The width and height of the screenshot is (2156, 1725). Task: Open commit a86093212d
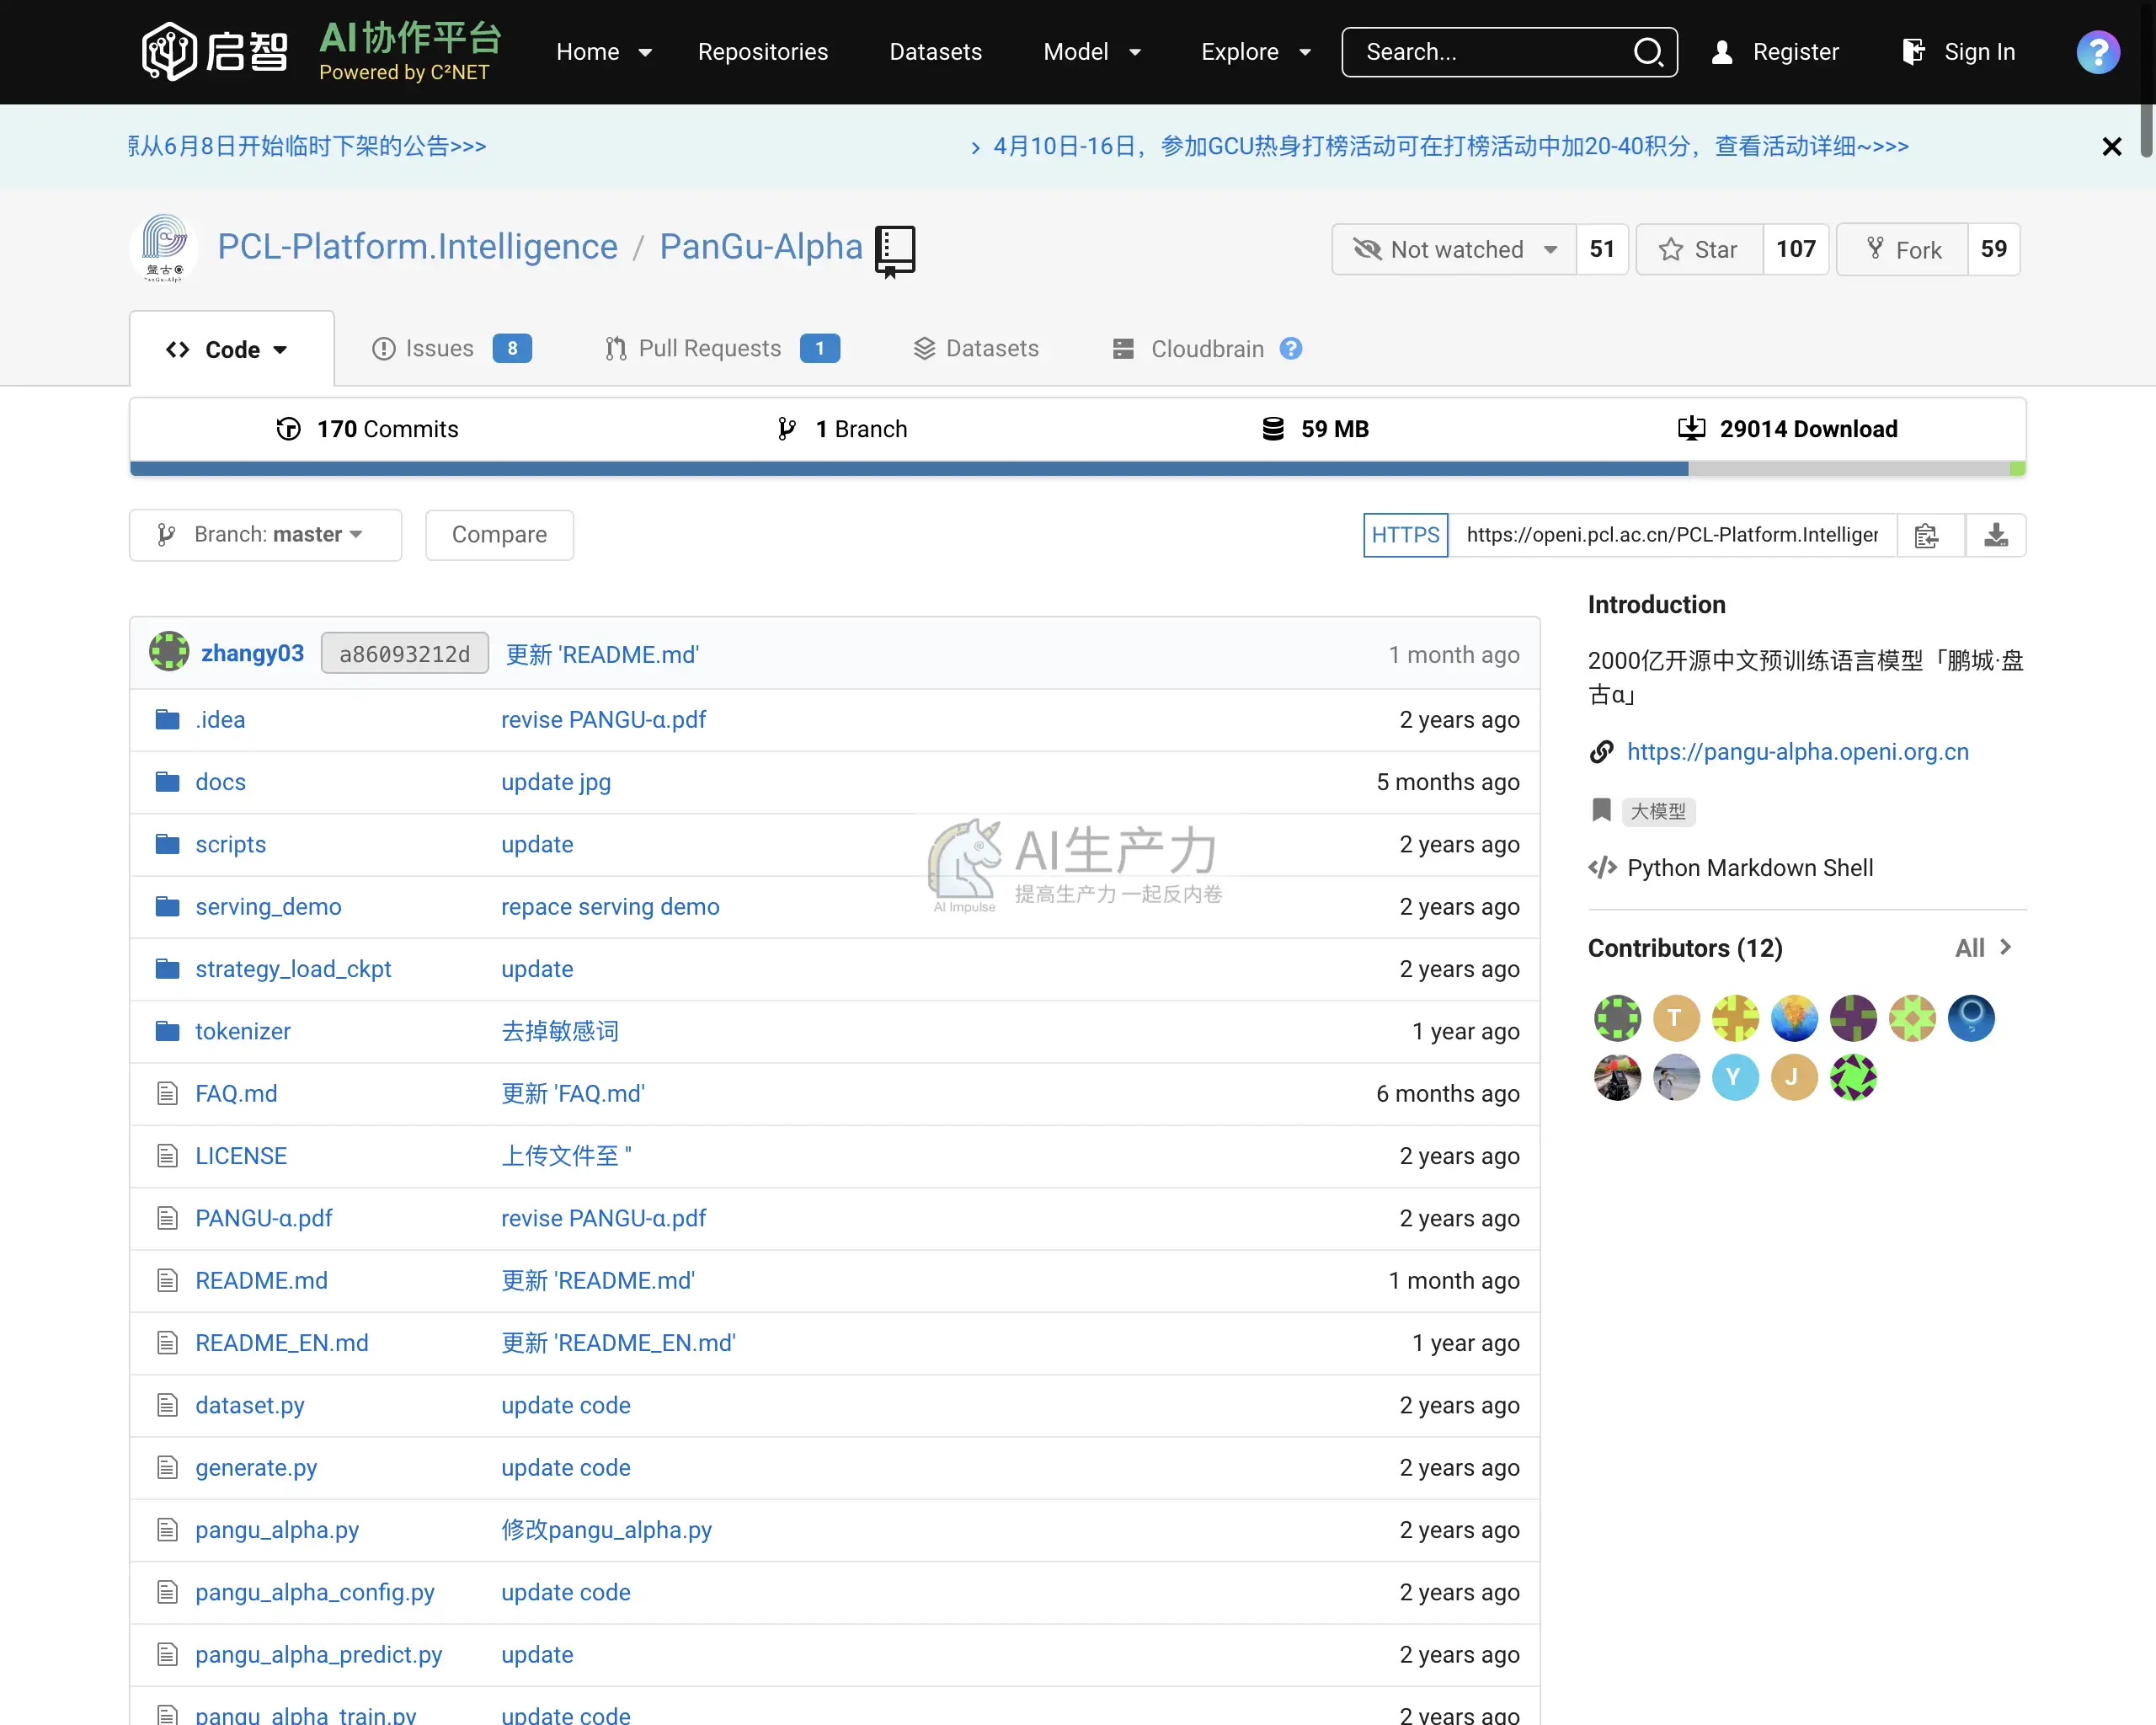(x=404, y=653)
